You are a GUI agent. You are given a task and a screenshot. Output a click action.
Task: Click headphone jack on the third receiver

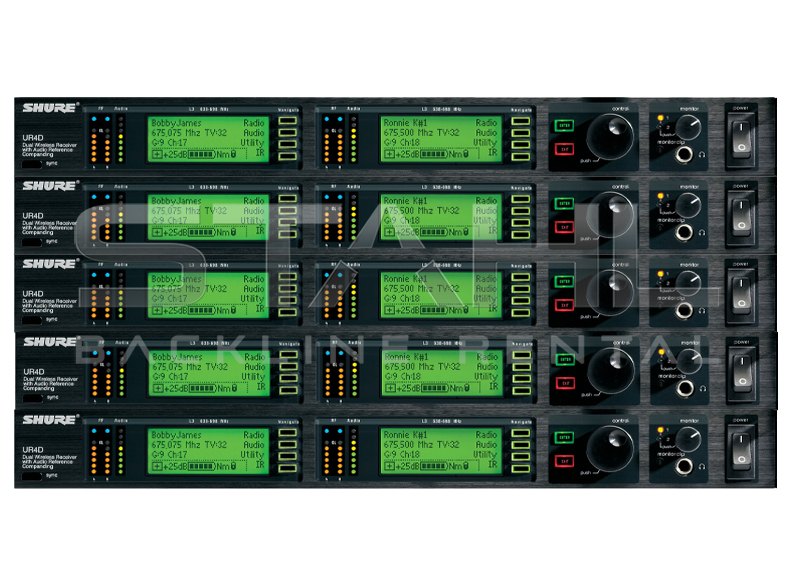(684, 310)
